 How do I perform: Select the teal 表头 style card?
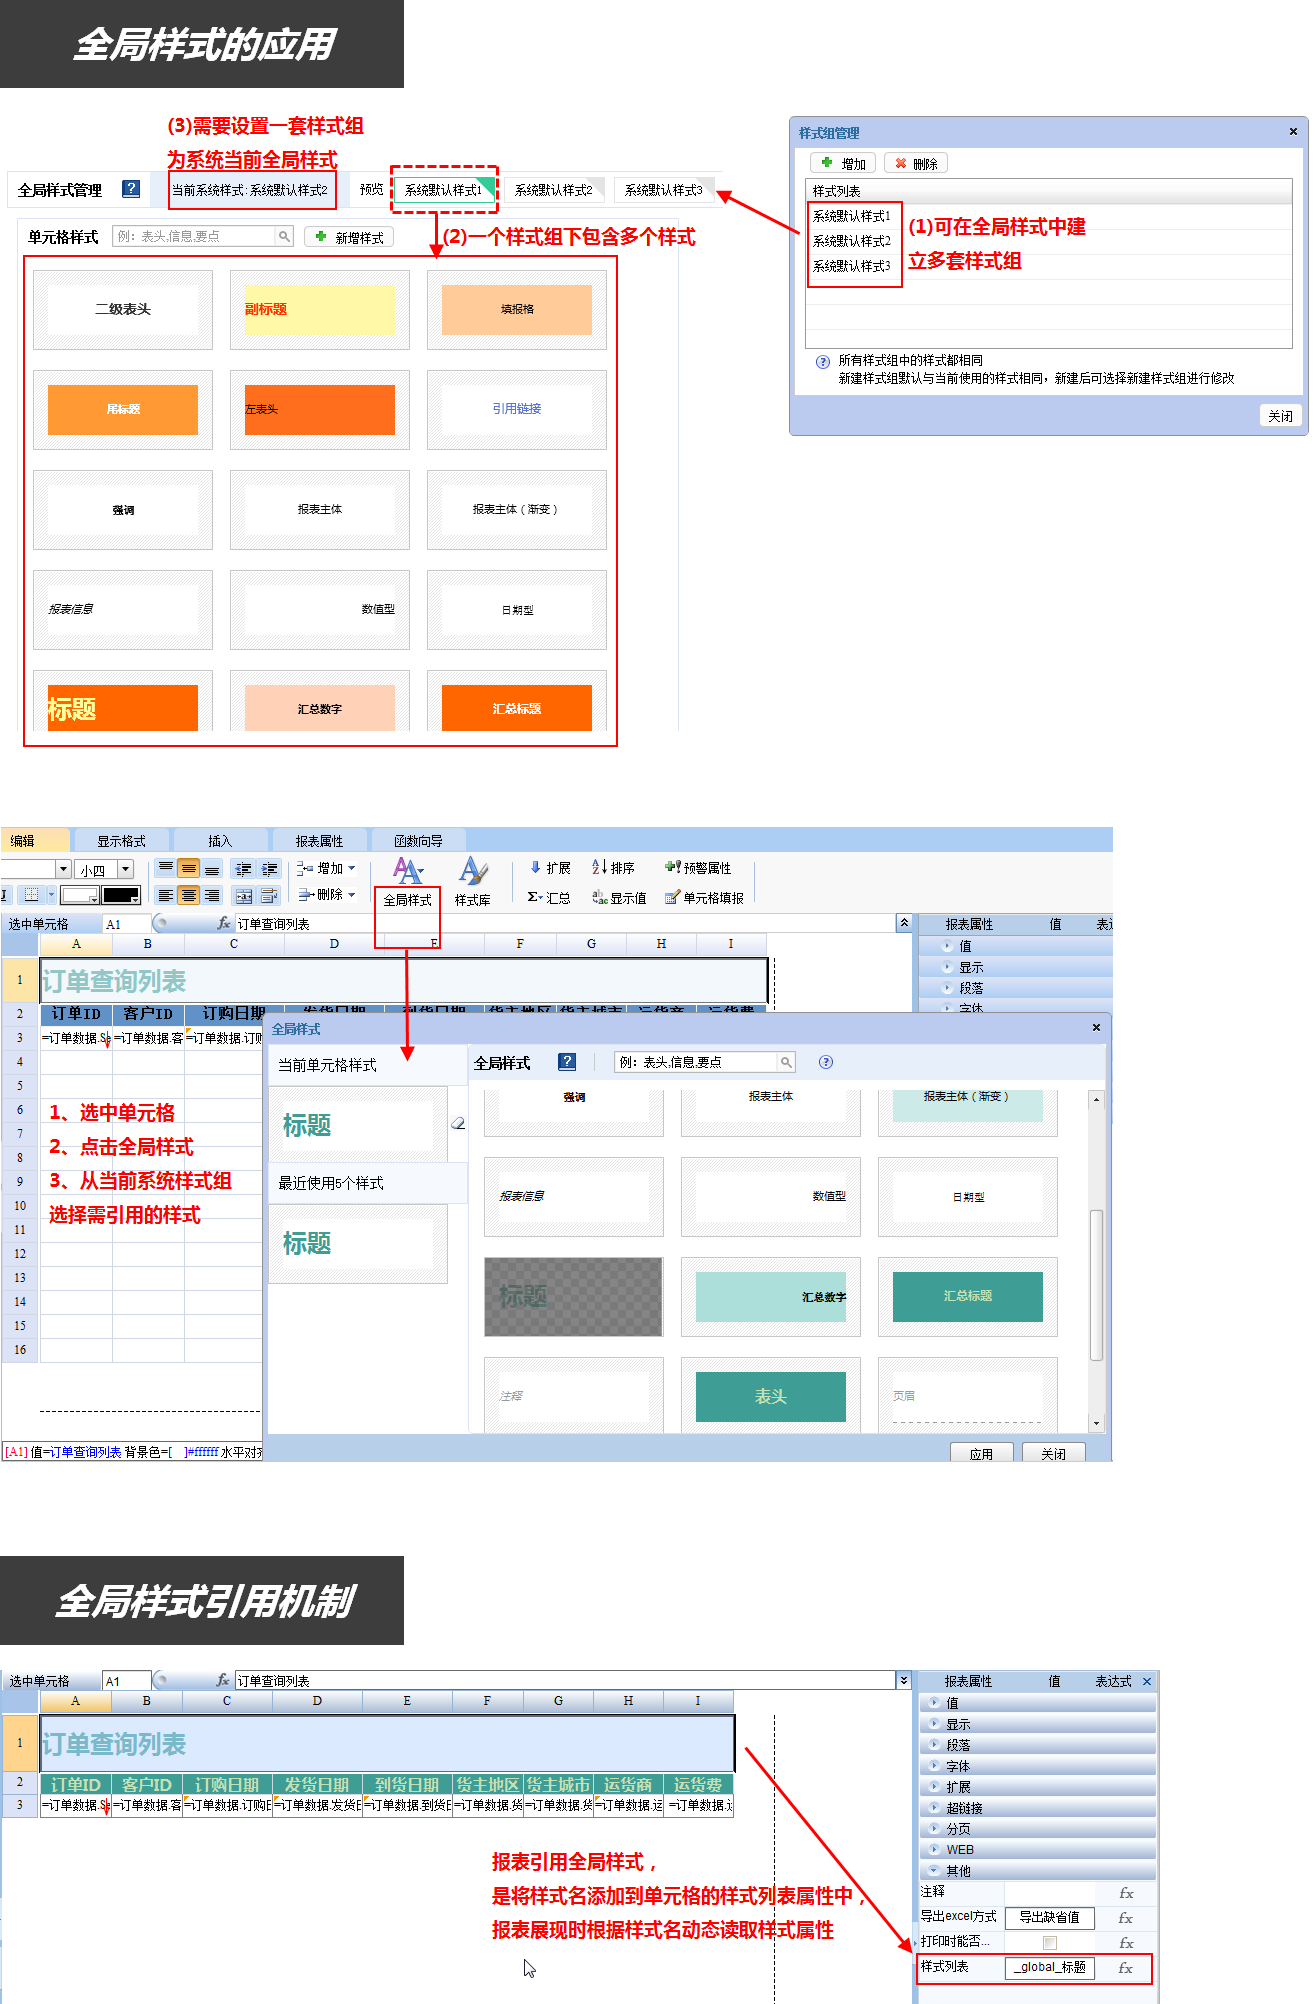click(770, 1396)
